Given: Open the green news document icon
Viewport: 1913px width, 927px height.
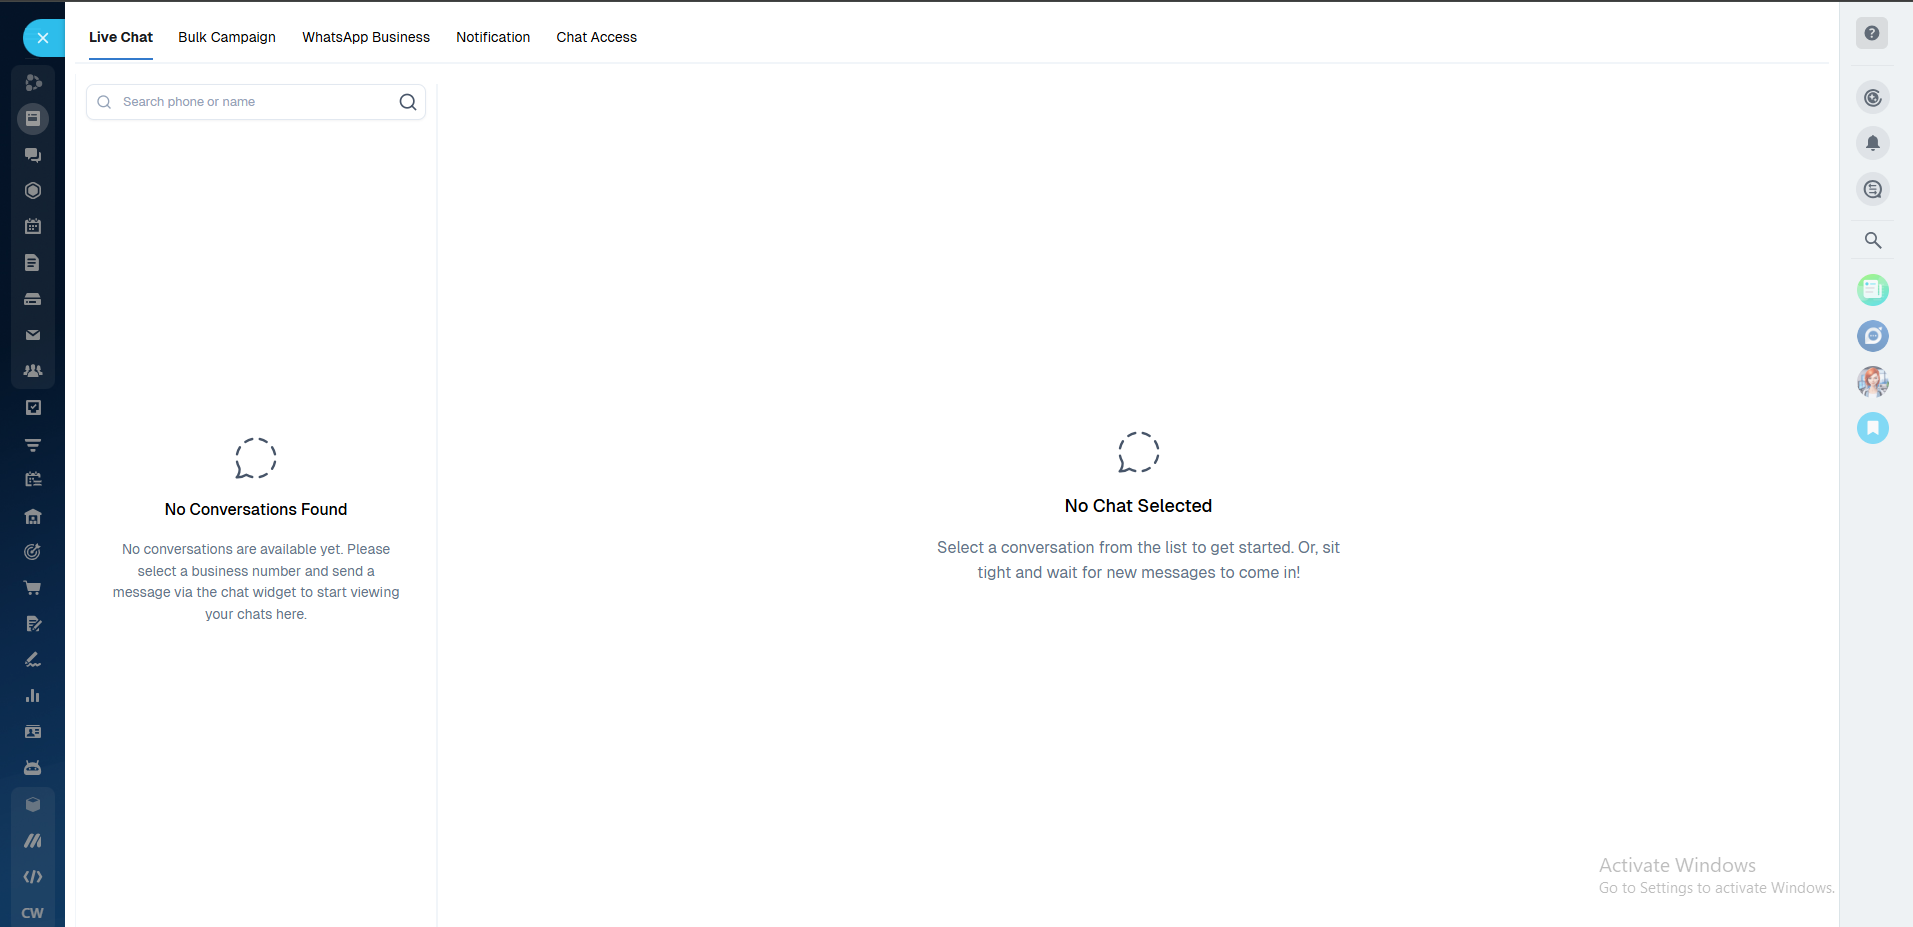Looking at the screenshot, I should (1873, 290).
